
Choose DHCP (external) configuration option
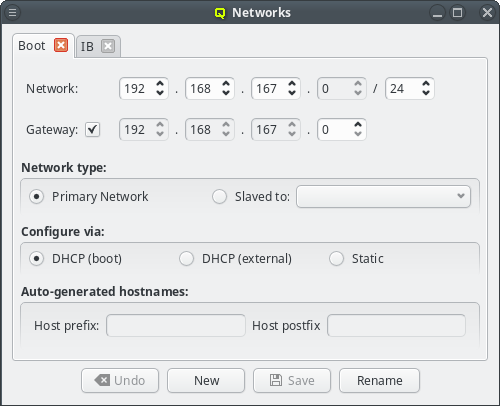click(x=186, y=259)
